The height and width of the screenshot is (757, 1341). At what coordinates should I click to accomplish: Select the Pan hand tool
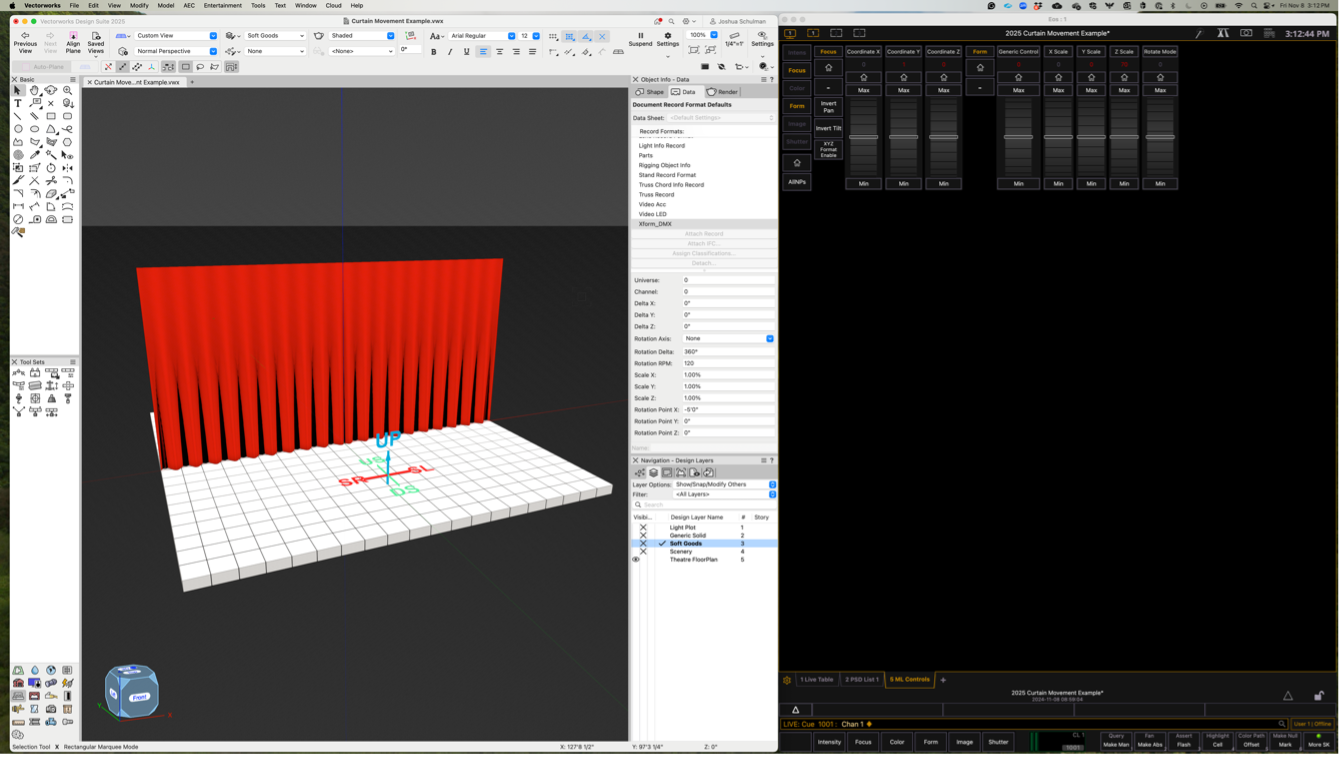click(34, 90)
